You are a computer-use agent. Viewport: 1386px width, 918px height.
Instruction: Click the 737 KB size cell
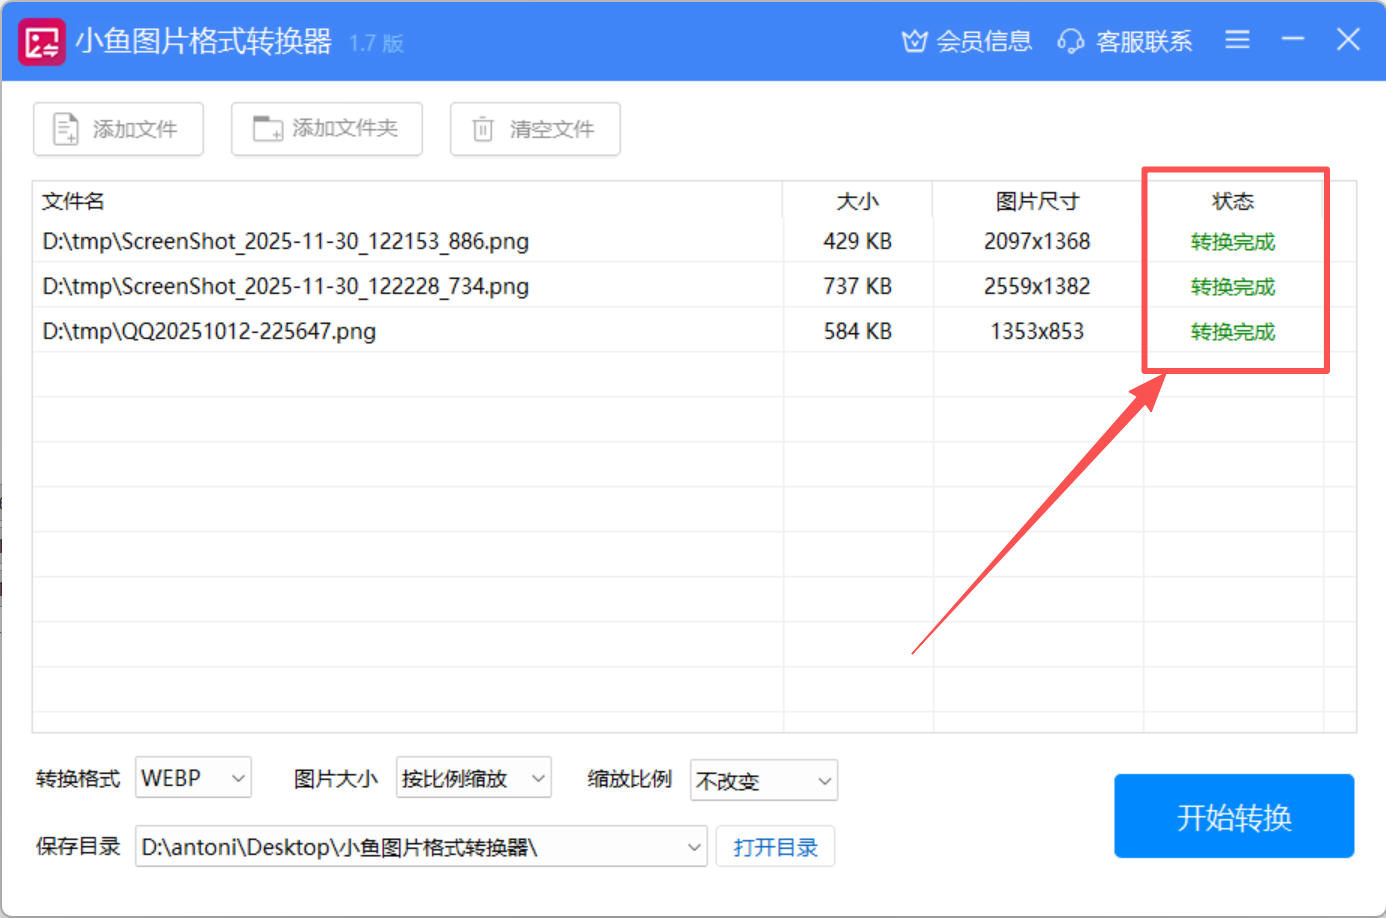pos(857,286)
